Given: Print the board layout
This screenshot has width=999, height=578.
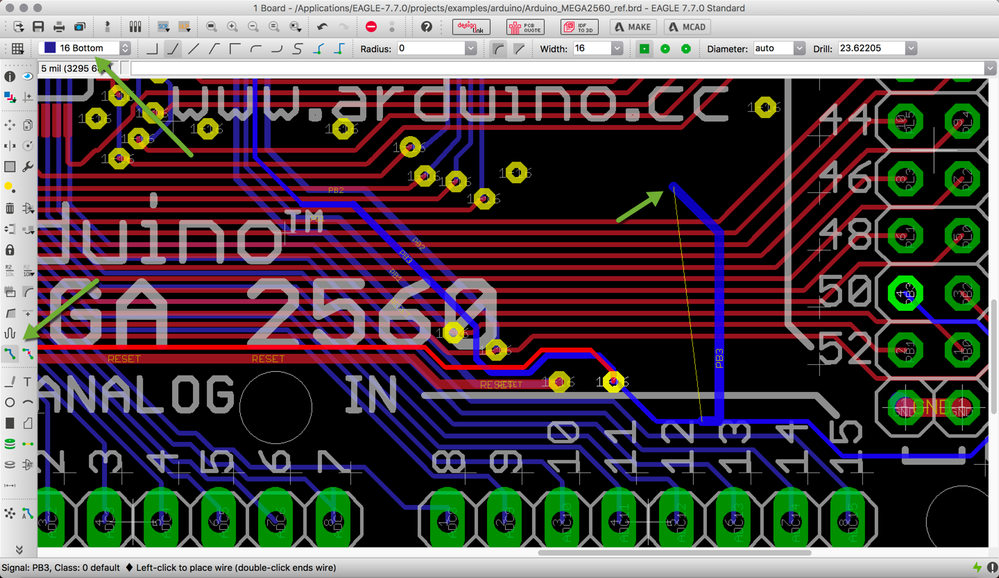Looking at the screenshot, I should pyautogui.click(x=59, y=27).
